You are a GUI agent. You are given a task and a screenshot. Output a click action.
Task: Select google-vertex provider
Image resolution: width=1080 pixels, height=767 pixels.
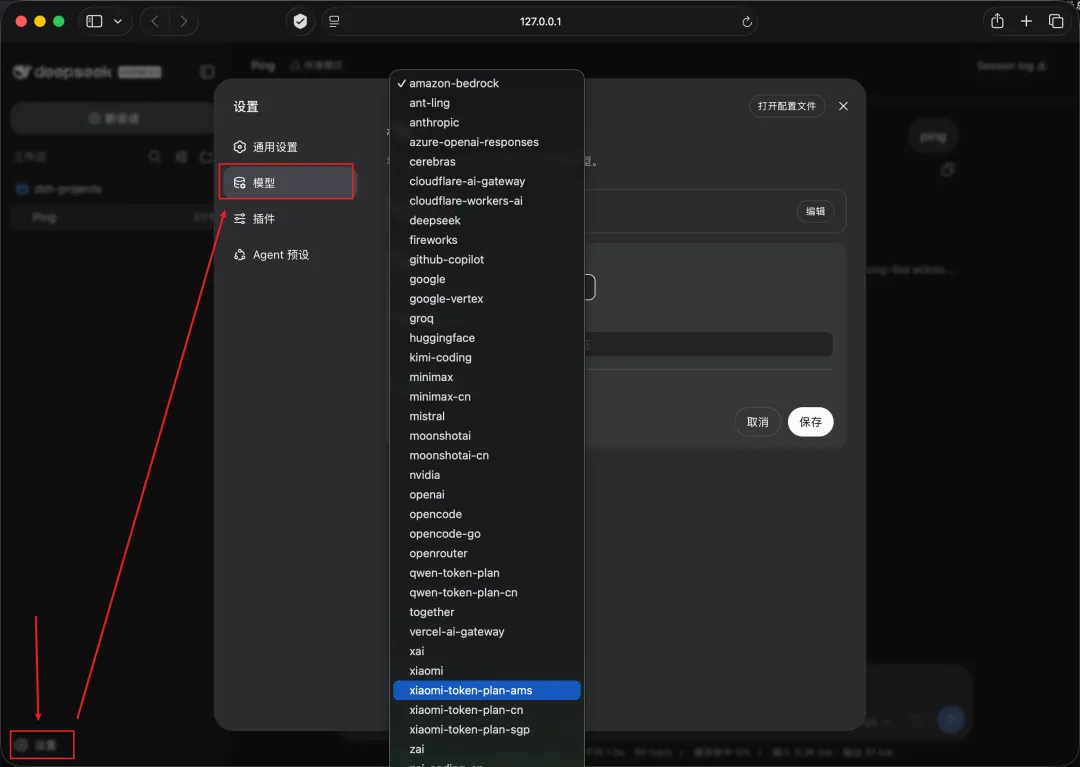[x=486, y=299]
